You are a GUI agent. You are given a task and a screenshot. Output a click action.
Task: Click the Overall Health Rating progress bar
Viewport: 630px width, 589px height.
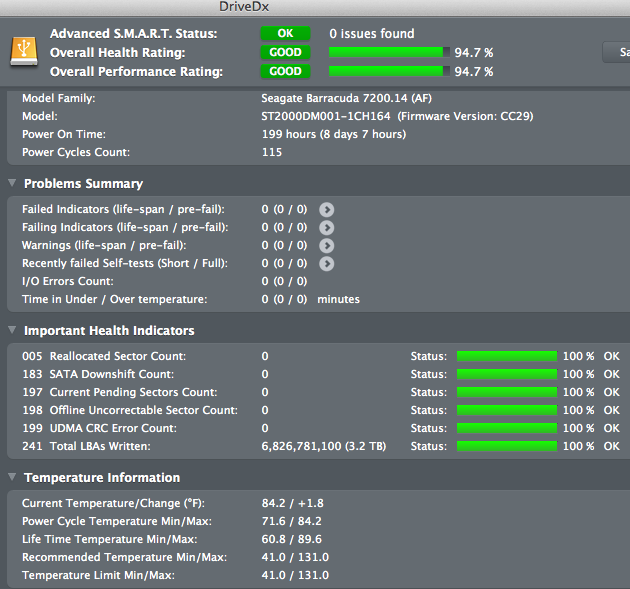click(389, 52)
